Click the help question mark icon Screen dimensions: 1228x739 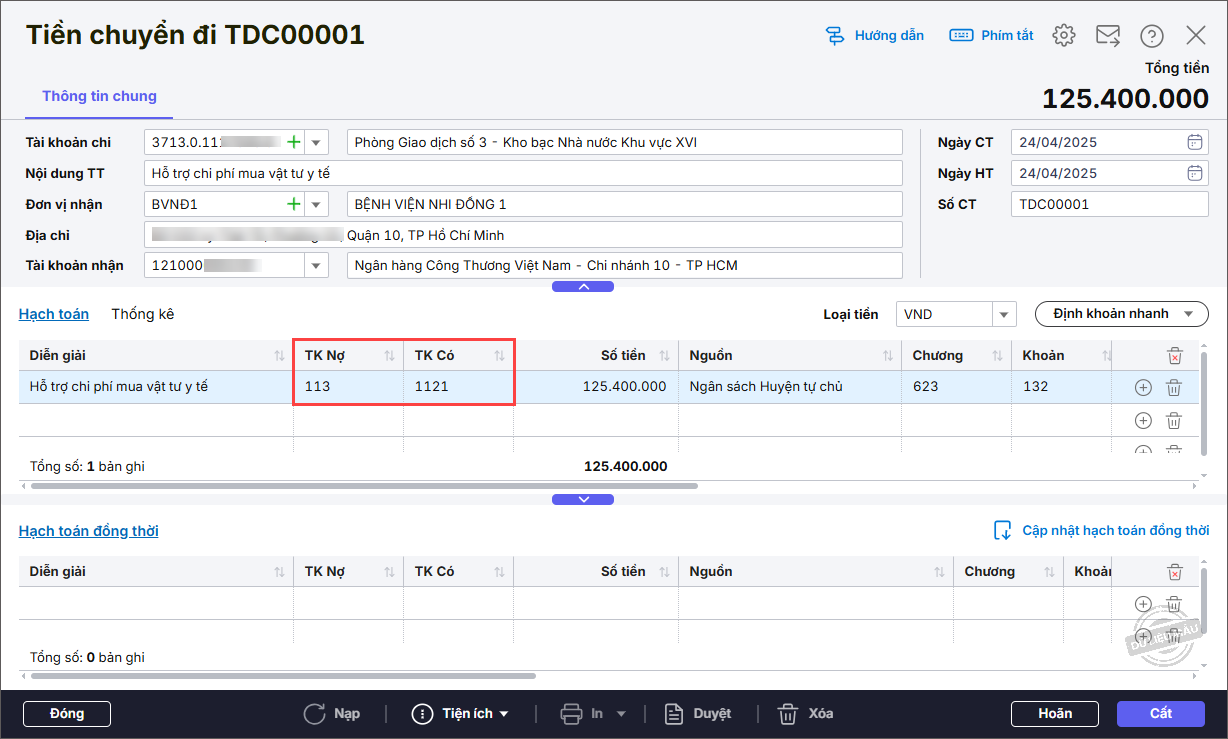pyautogui.click(x=1151, y=36)
